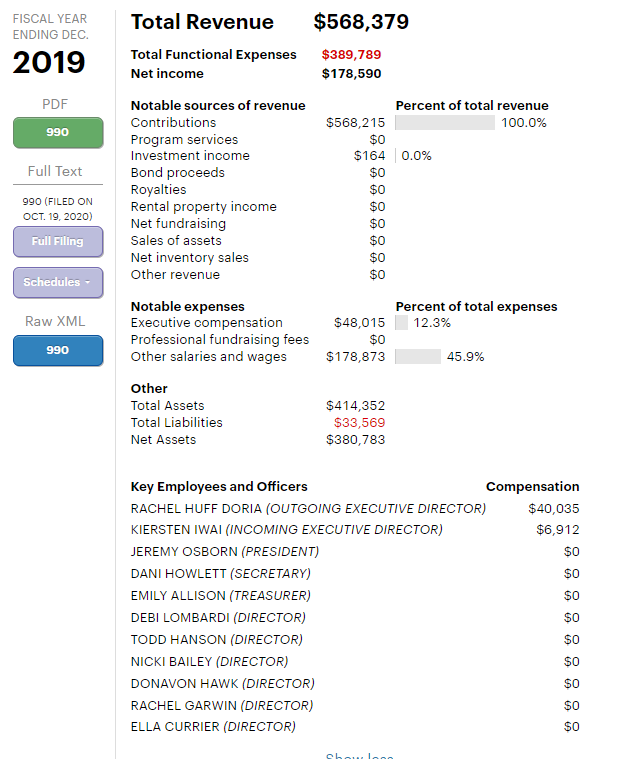Screen dimensions: 628x759
Task: Click the Total Functional Expenses amount
Action: click(351, 55)
